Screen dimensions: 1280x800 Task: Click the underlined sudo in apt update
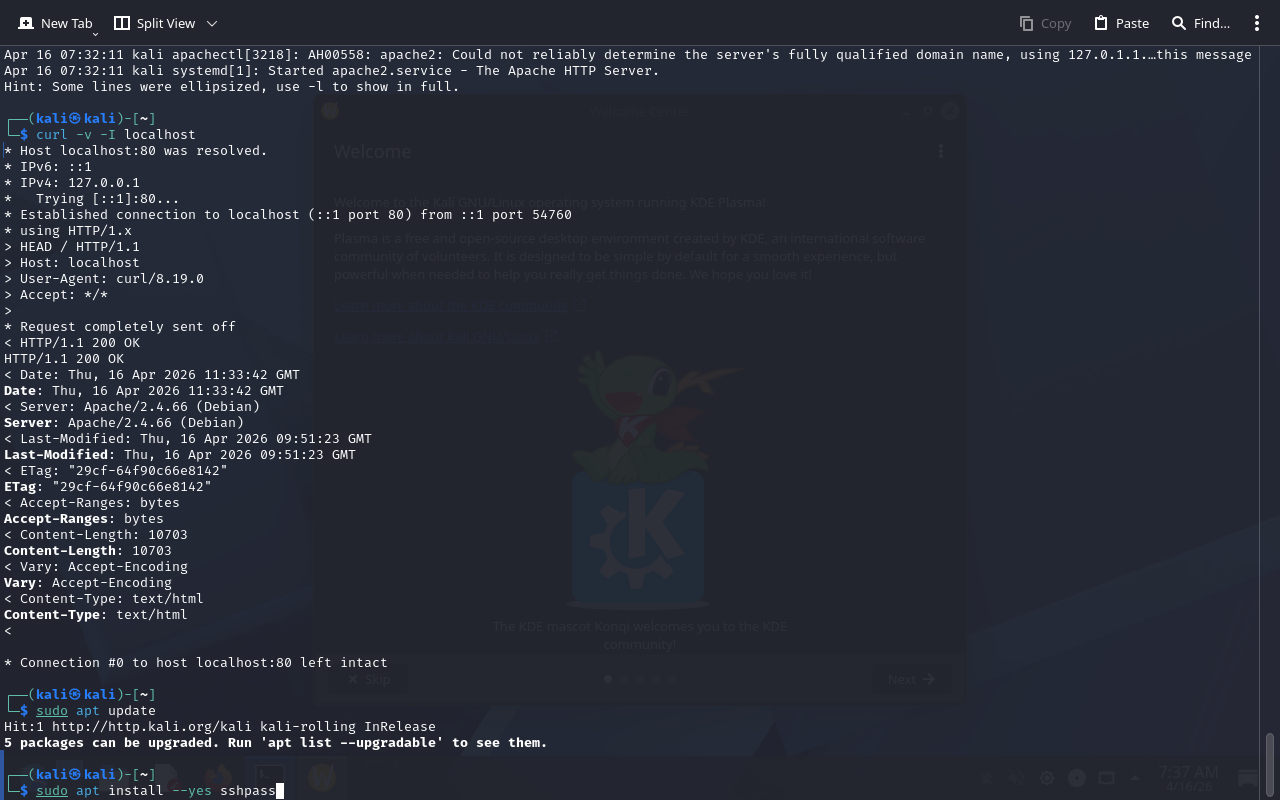coord(52,710)
